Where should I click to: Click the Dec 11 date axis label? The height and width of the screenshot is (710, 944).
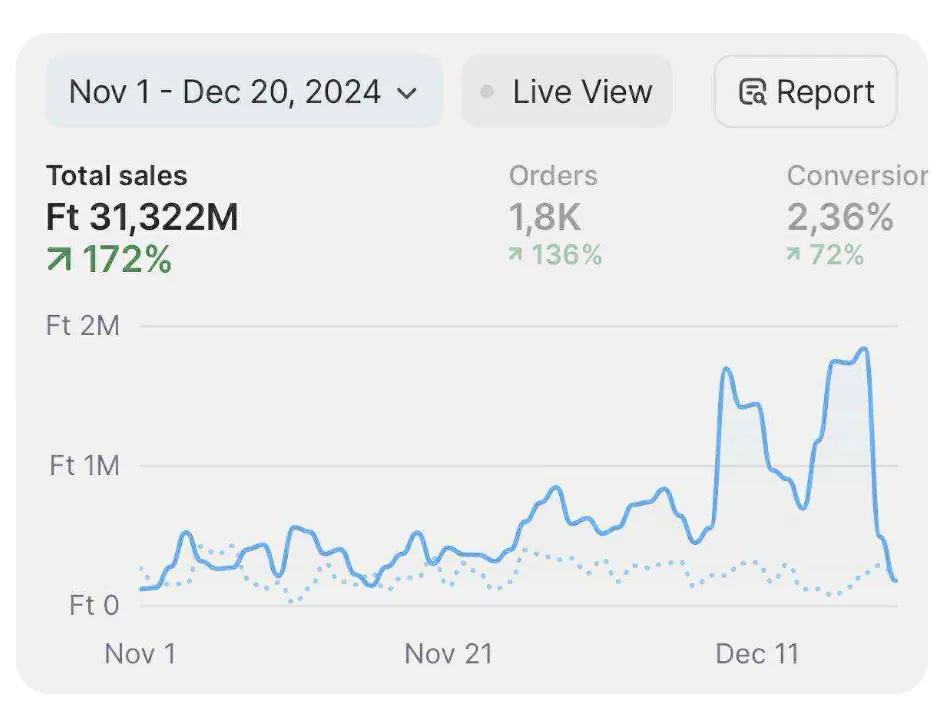[x=757, y=654]
